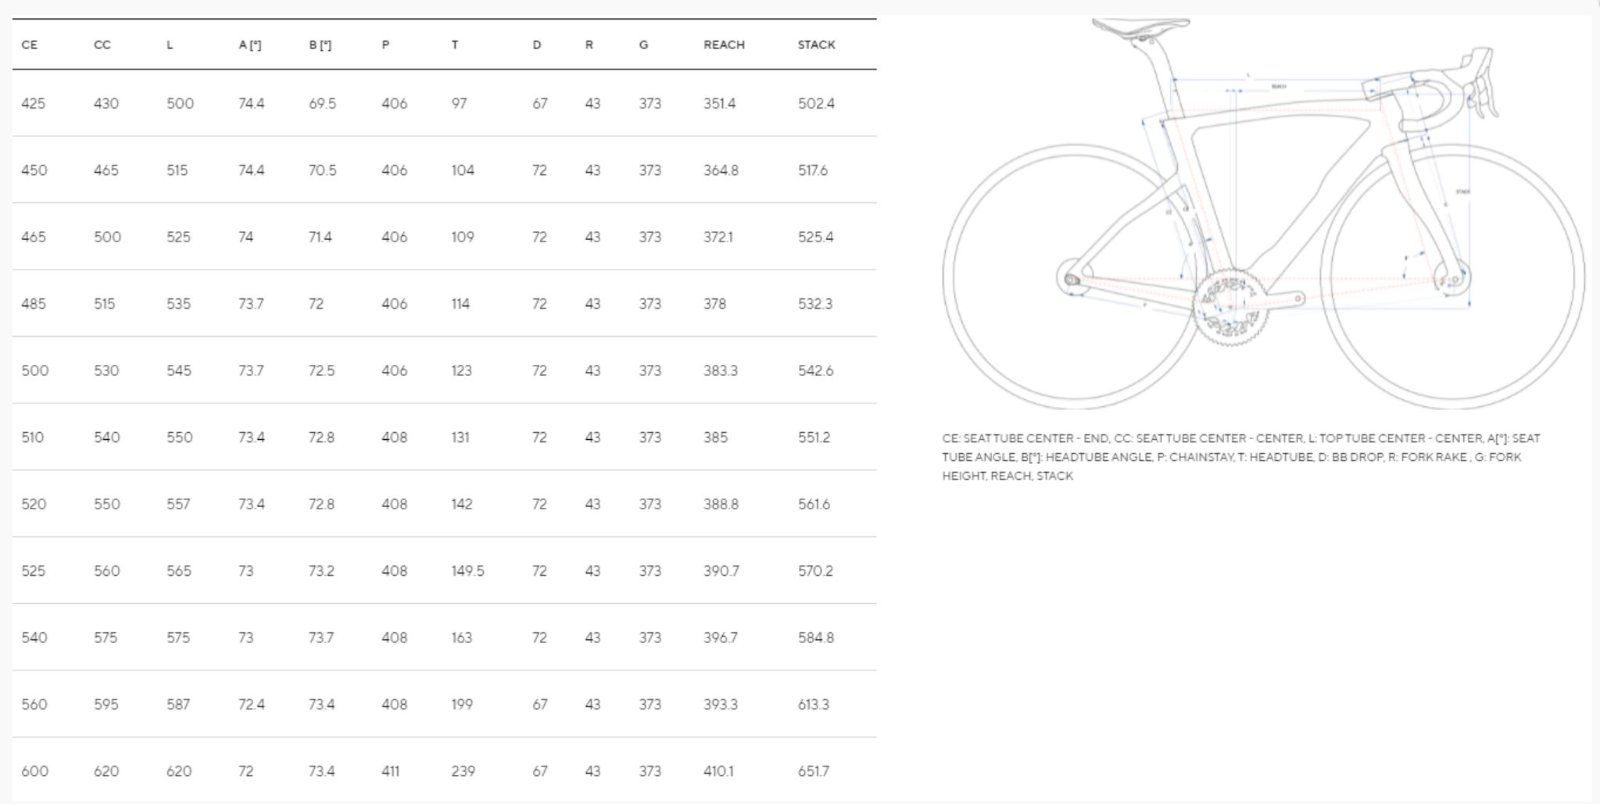The height and width of the screenshot is (804, 1600).
Task: Click the stack value 502.4
Action: 816,104
